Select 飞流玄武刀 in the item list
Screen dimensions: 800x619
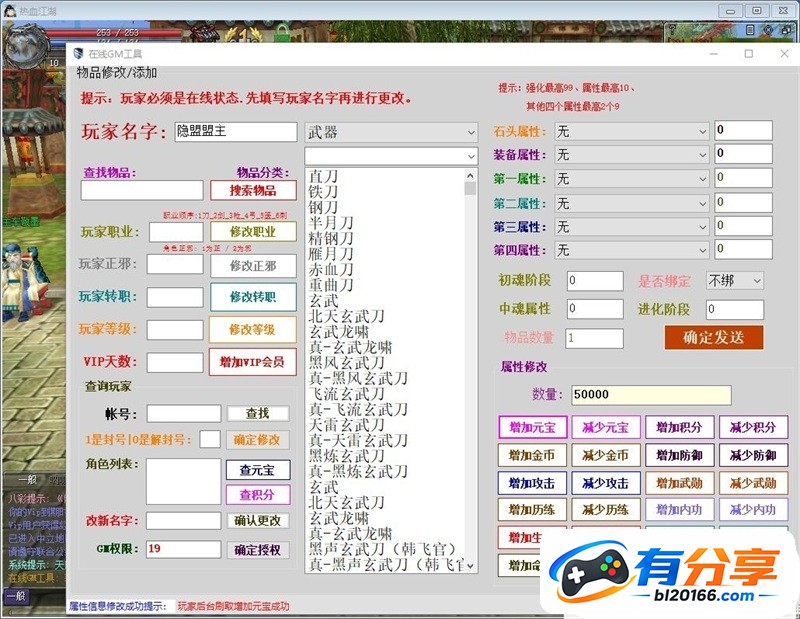tap(346, 393)
